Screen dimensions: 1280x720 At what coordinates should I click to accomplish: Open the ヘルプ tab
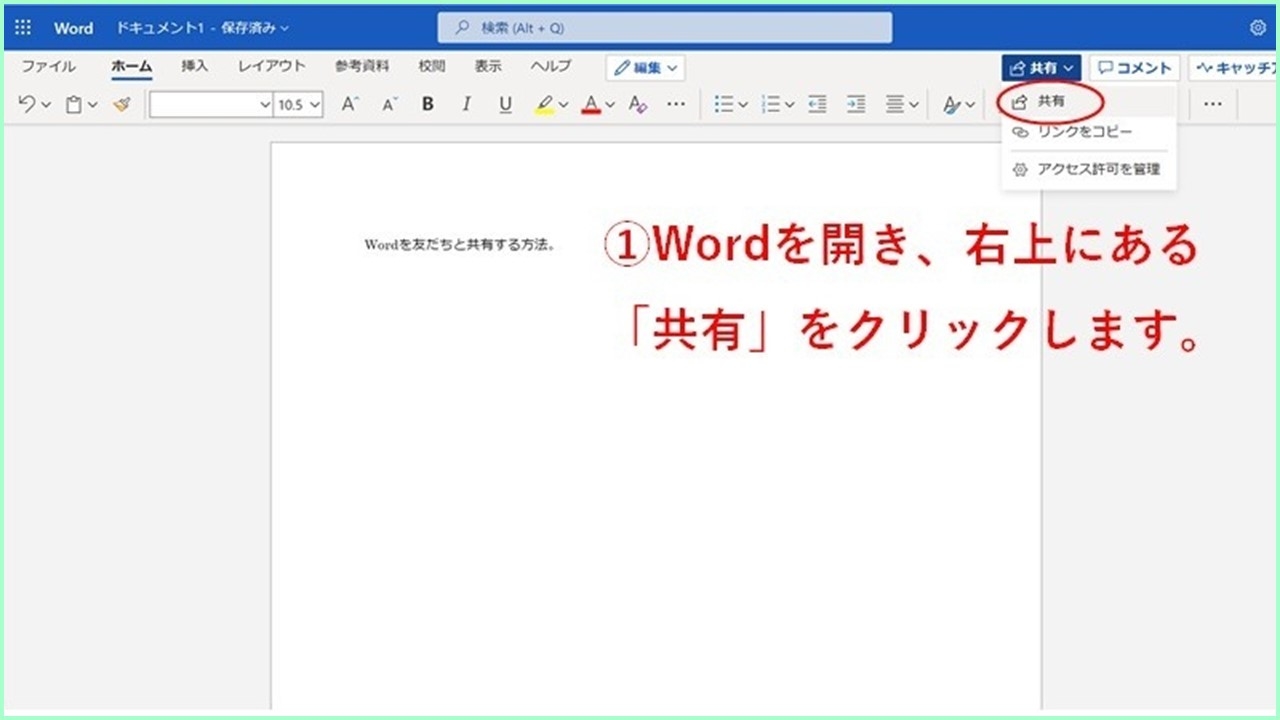coord(551,67)
